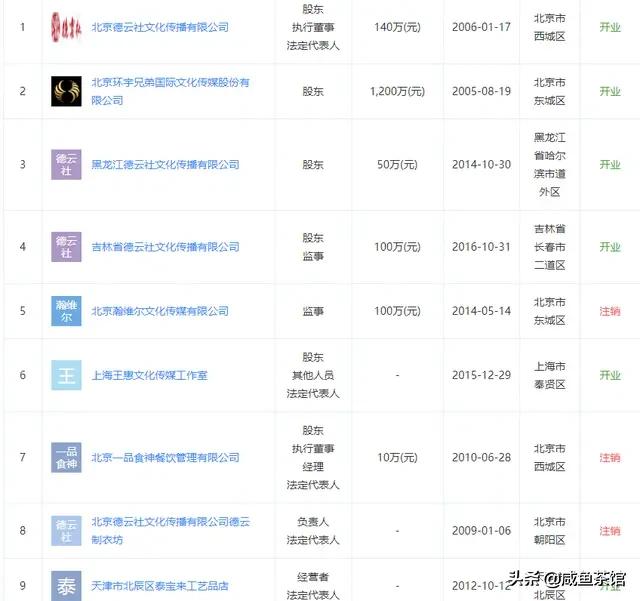Click 其他人员 role in row 6
640x601 pixels.
pos(313,375)
